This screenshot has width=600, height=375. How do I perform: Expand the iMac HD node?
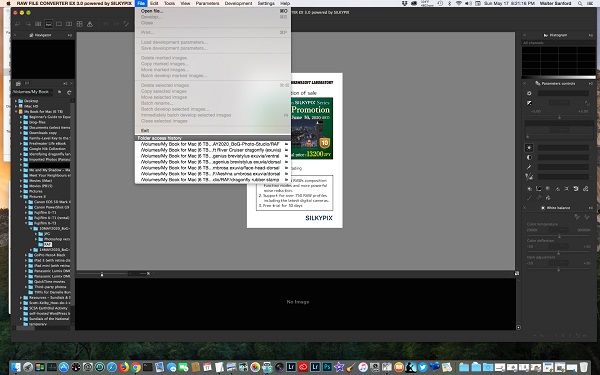16,106
